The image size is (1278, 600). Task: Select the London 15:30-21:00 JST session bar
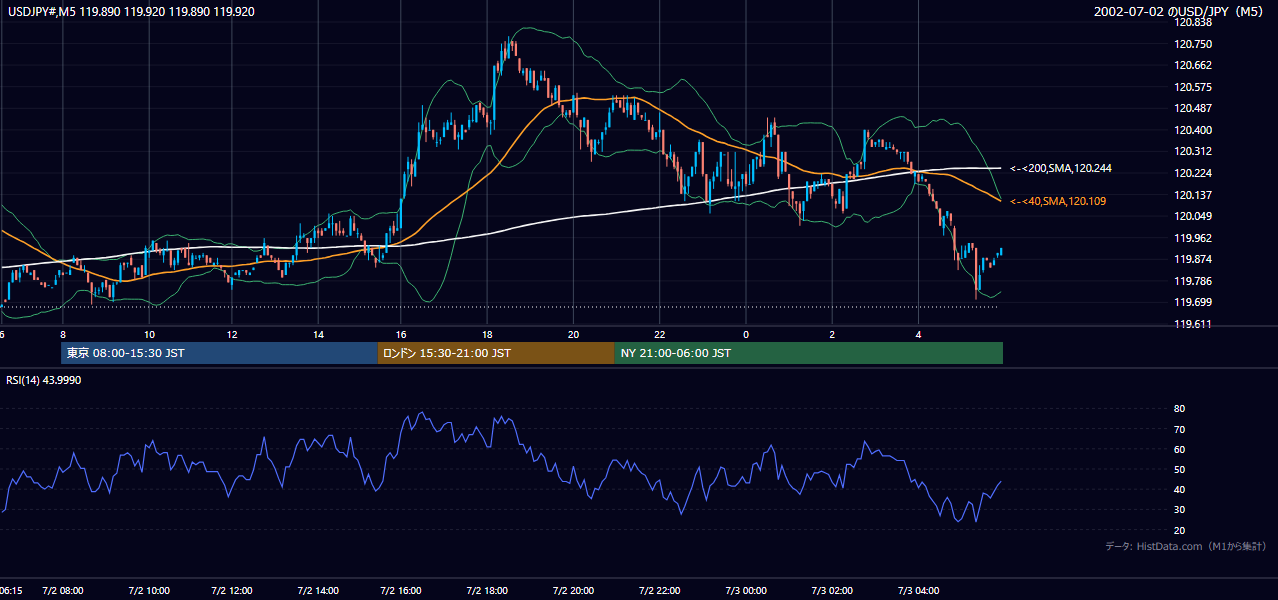pos(496,353)
